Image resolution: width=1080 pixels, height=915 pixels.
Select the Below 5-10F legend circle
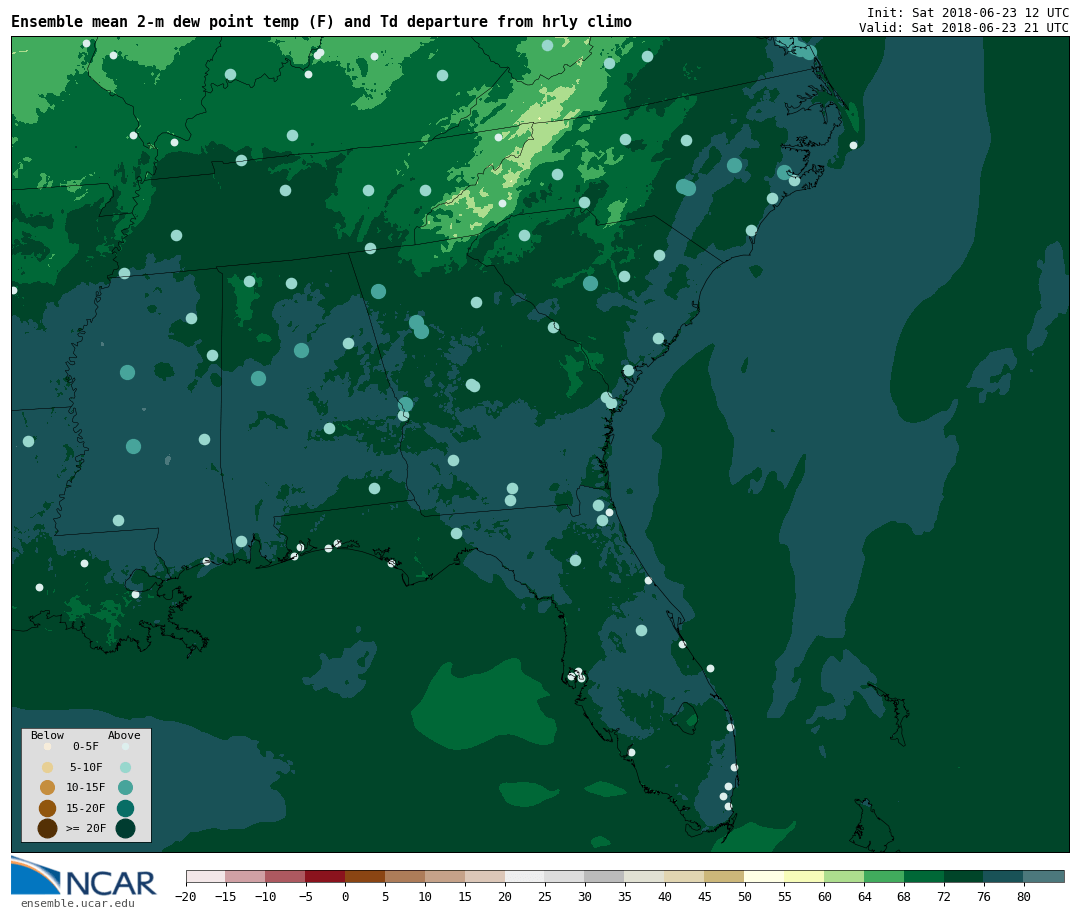(48, 767)
